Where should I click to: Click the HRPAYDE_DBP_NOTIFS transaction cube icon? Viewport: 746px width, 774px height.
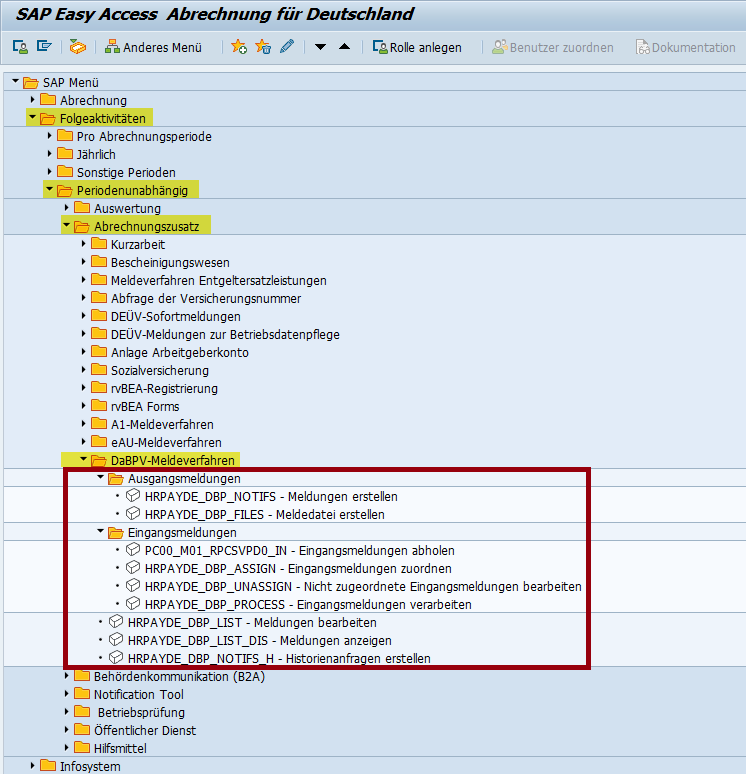(x=133, y=495)
